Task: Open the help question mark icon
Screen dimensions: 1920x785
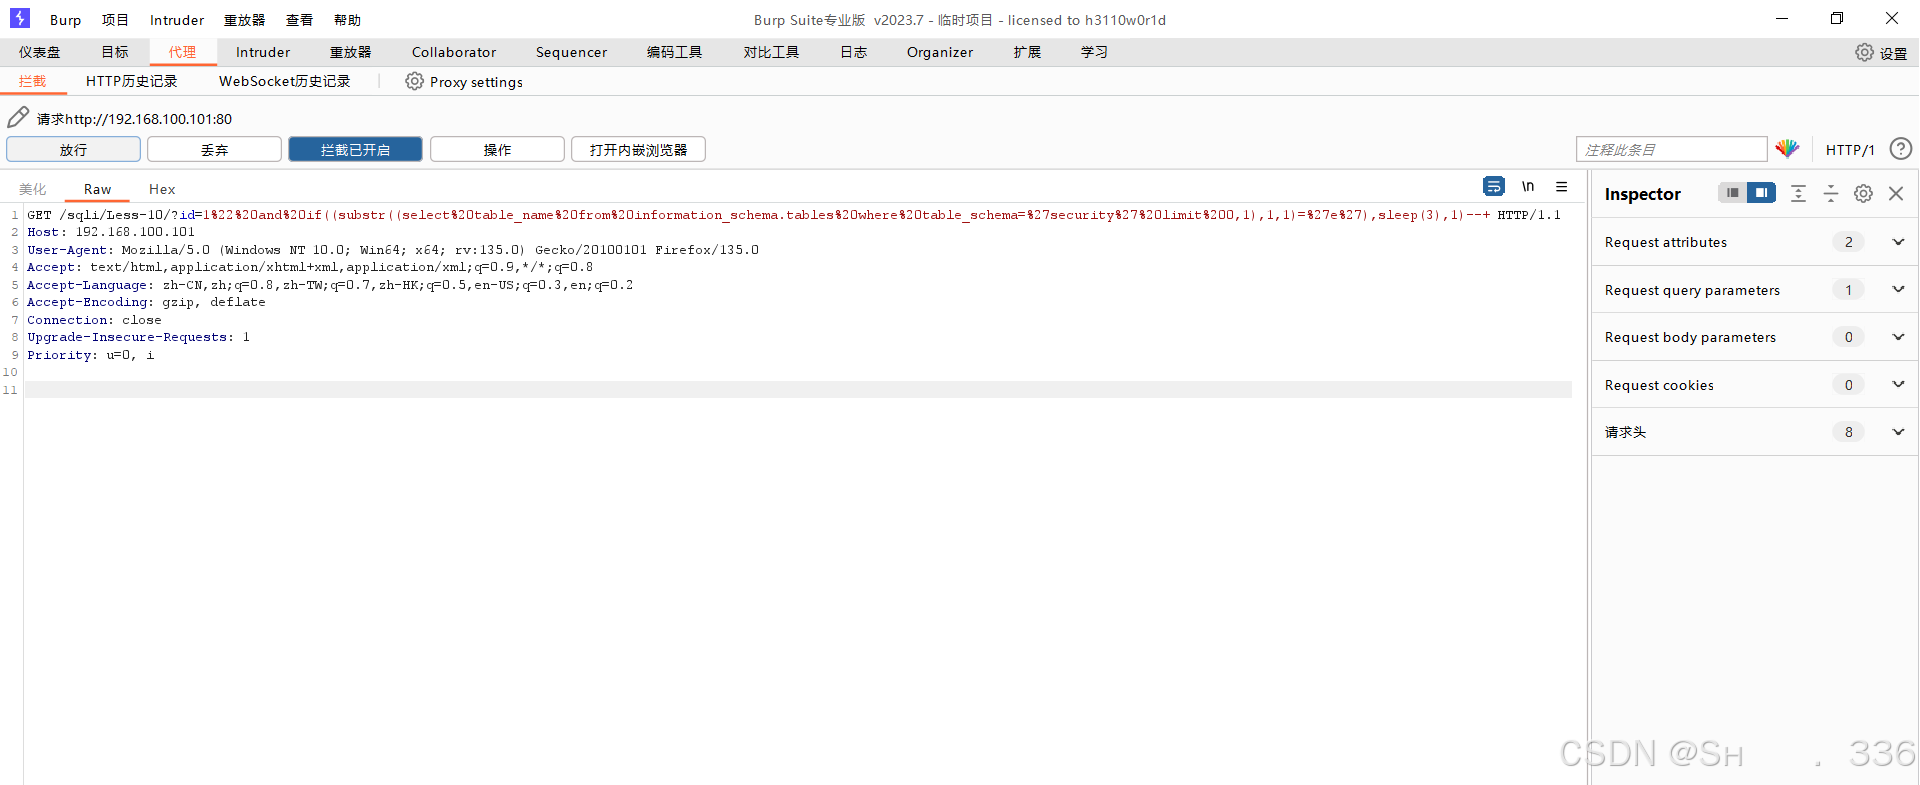Action: 1901,149
